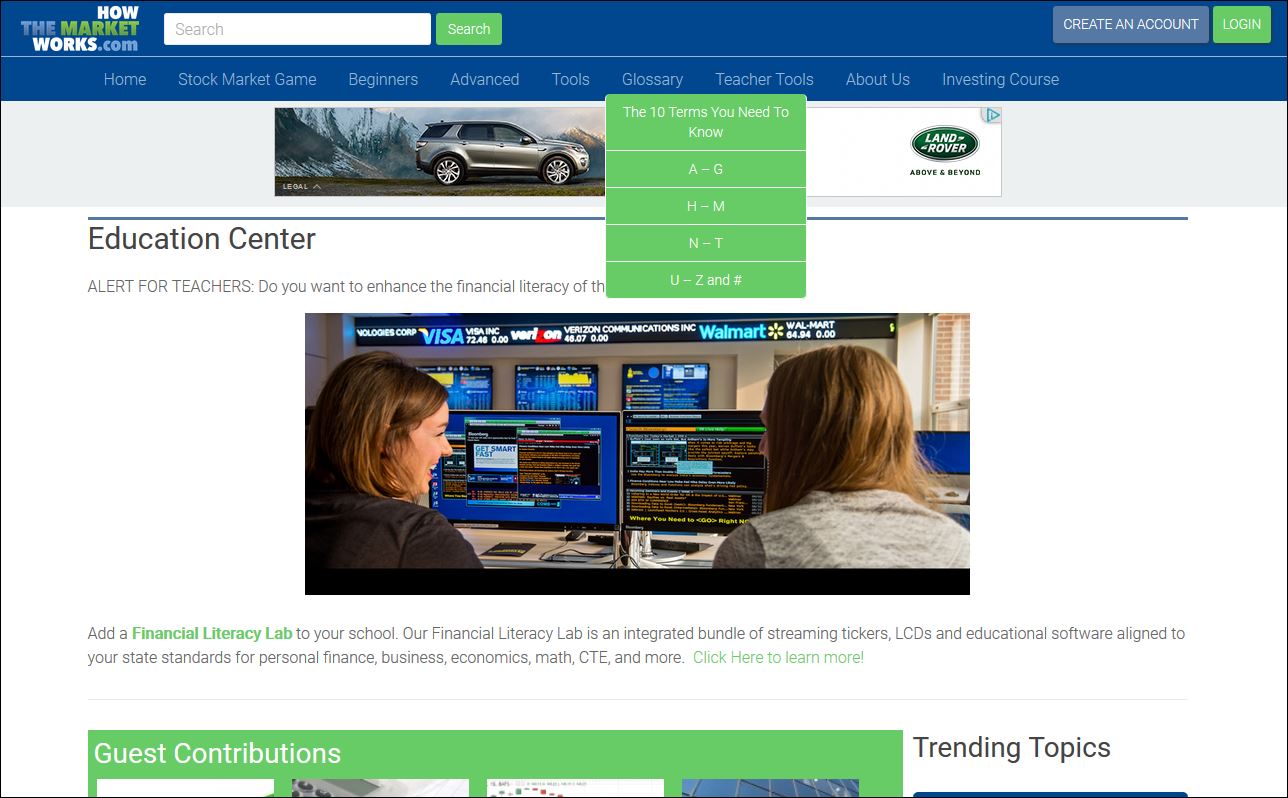Open the Stock Market Game menu
Image resolution: width=1288 pixels, height=798 pixels.
(247, 79)
